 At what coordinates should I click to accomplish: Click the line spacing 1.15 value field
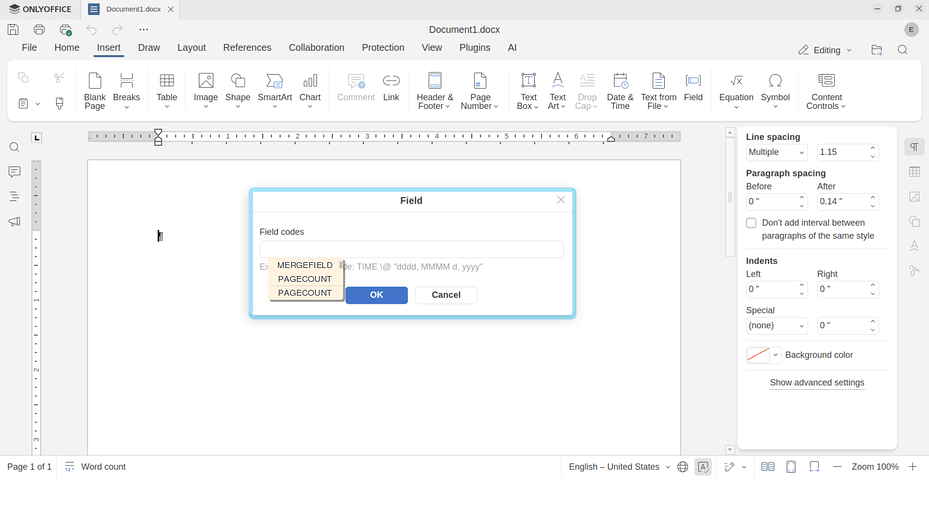click(x=843, y=152)
